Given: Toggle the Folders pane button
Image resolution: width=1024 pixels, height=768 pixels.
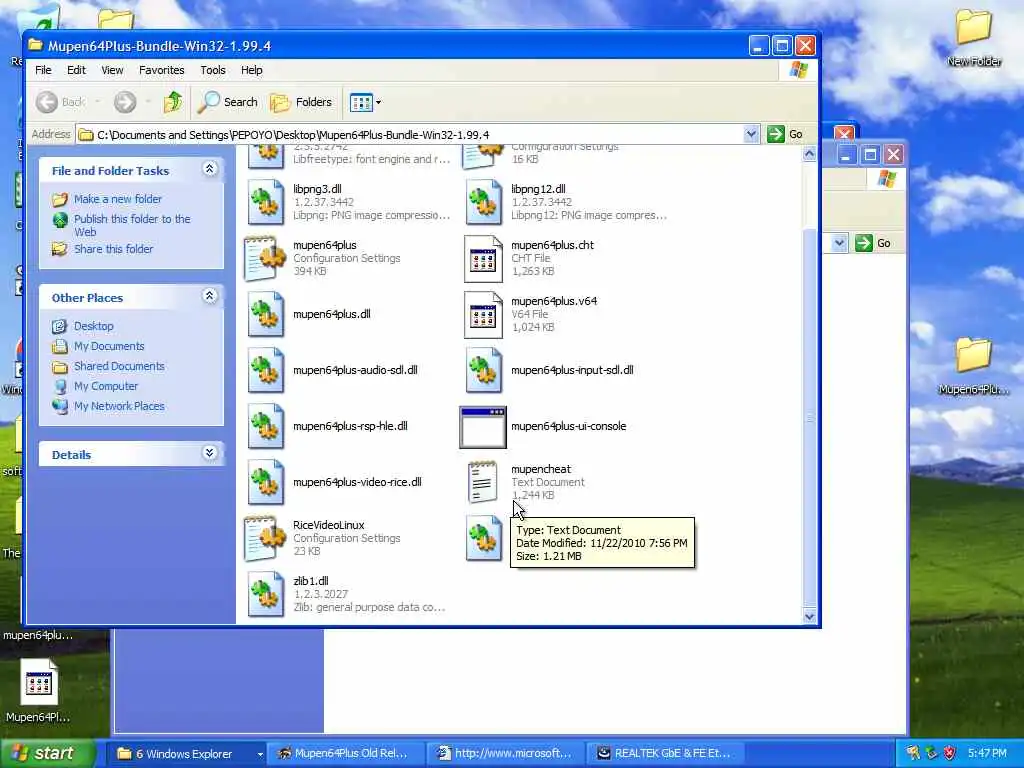Looking at the screenshot, I should (301, 102).
